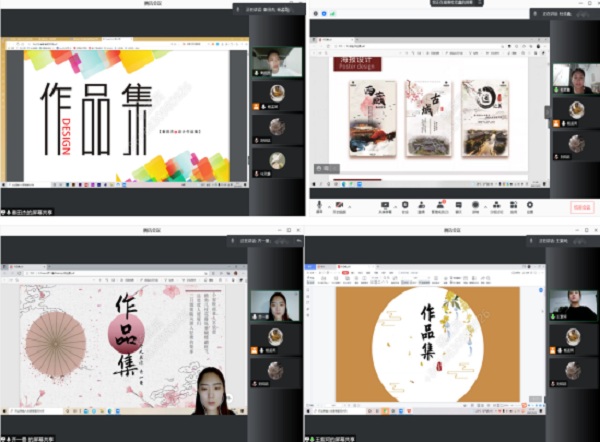Screen dimensions: 600x442
Task: Open the meeting info icon in the poster design window
Action: pyautogui.click(x=316, y=13)
